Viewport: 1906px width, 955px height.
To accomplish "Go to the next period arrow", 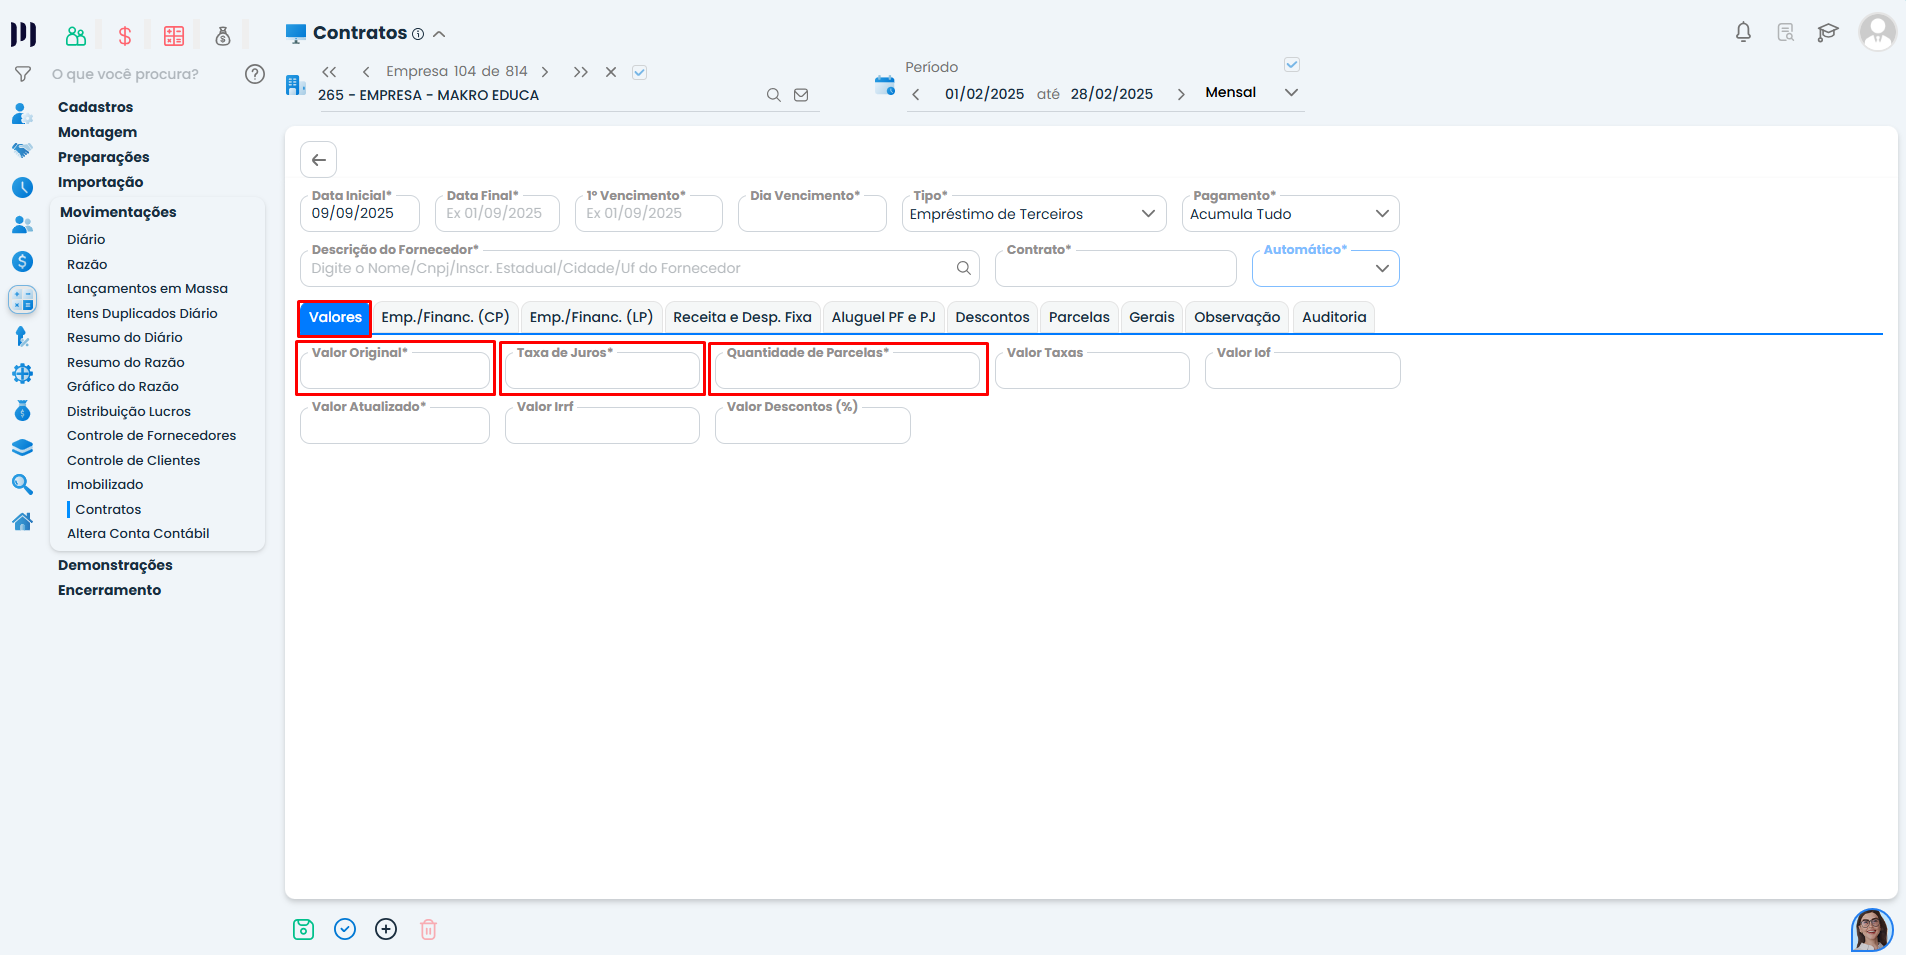I will point(1181,94).
